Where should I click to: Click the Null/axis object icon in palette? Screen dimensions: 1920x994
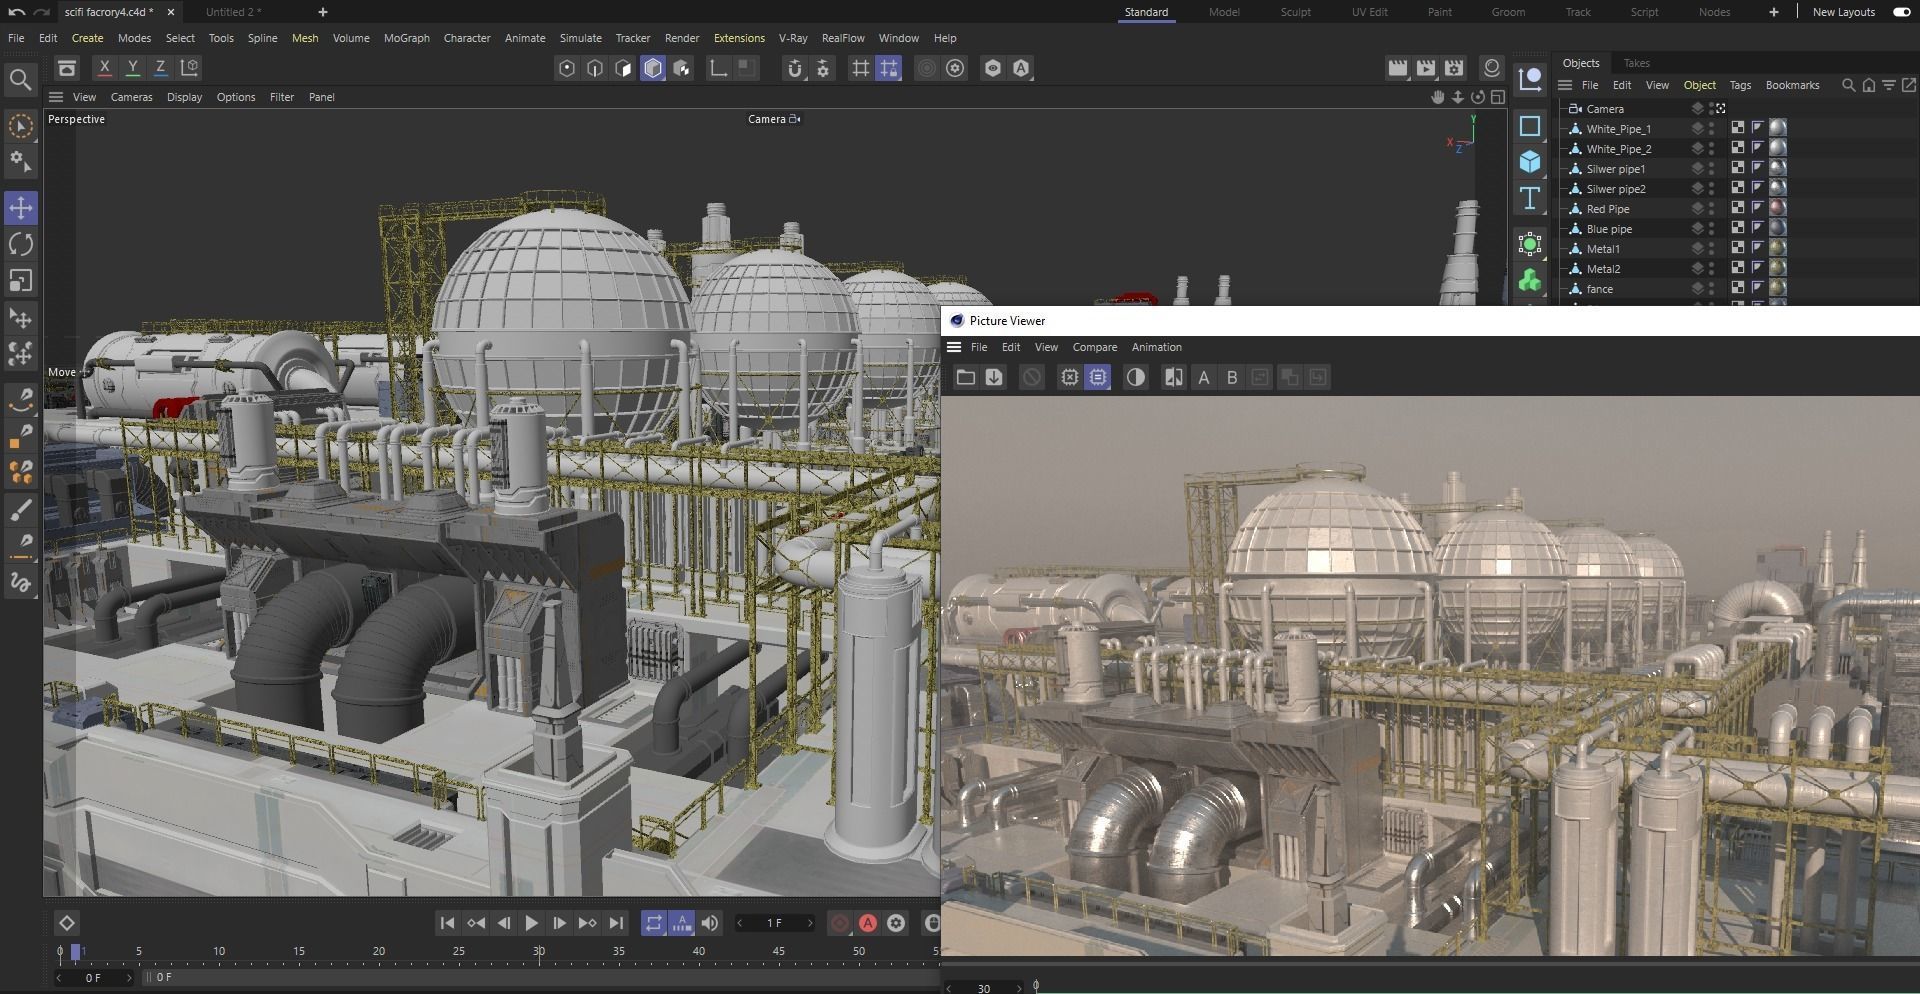tap(1530, 80)
